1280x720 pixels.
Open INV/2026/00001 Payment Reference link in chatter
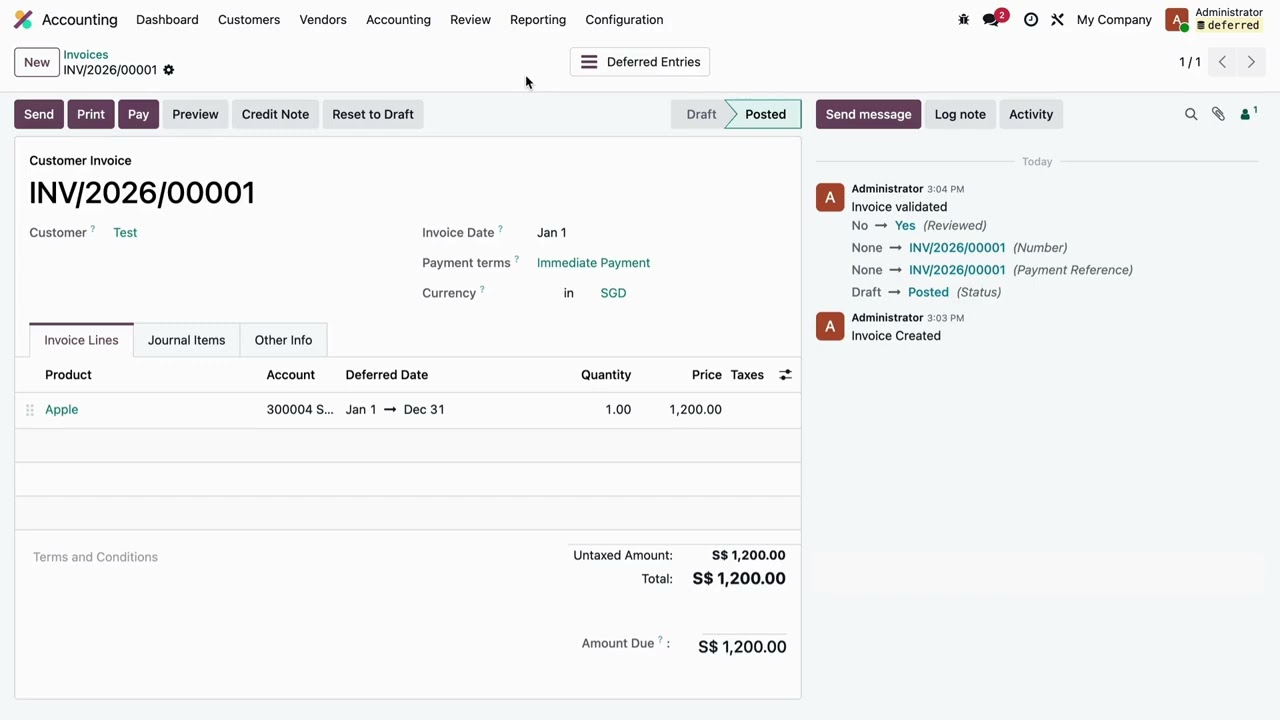(957, 270)
